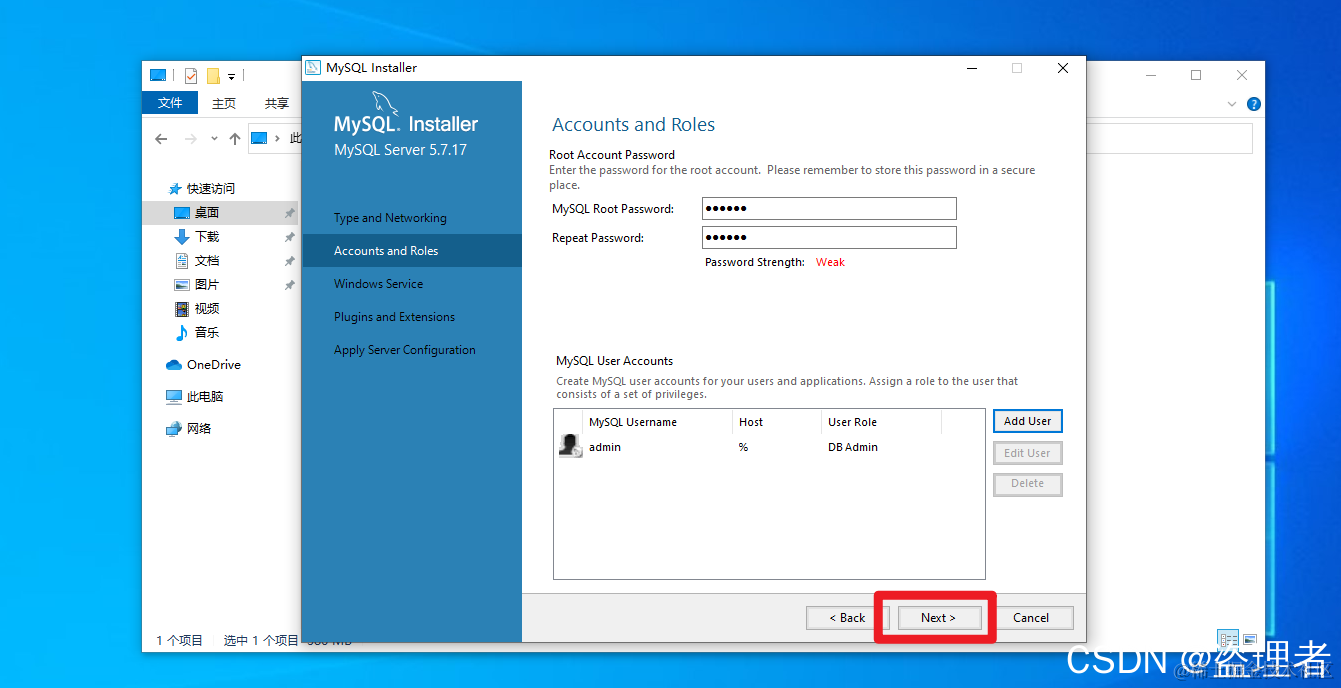The image size is (1341, 688).
Task: Open the Type and Networking step
Action: pyautogui.click(x=390, y=218)
